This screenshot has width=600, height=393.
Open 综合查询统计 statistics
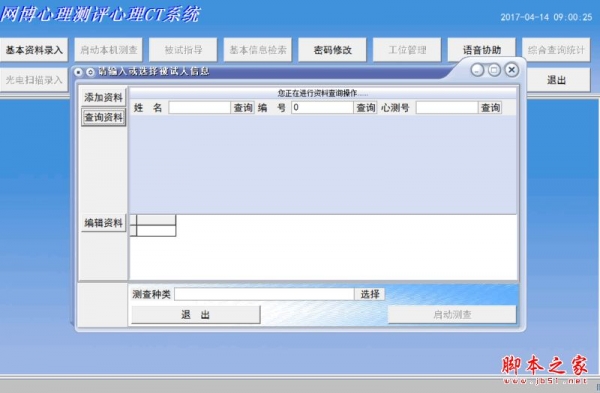(556, 50)
